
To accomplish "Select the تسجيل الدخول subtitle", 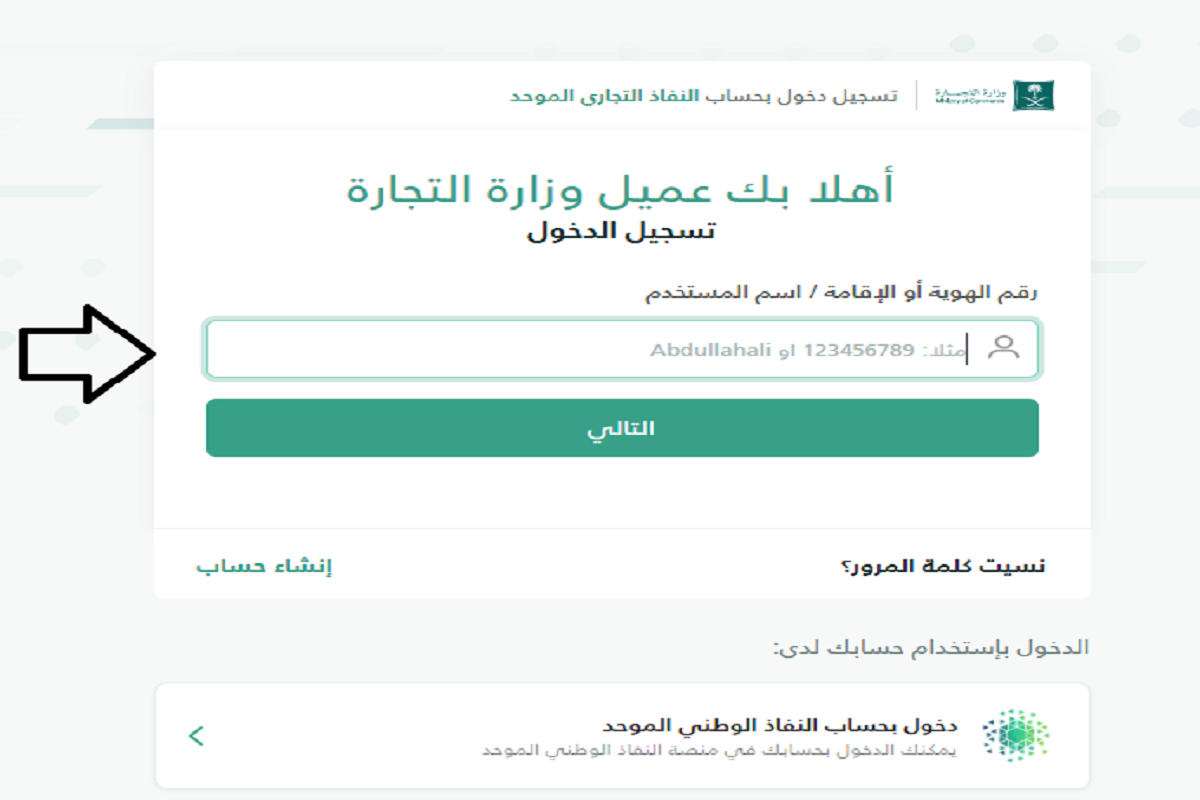I will point(622,231).
